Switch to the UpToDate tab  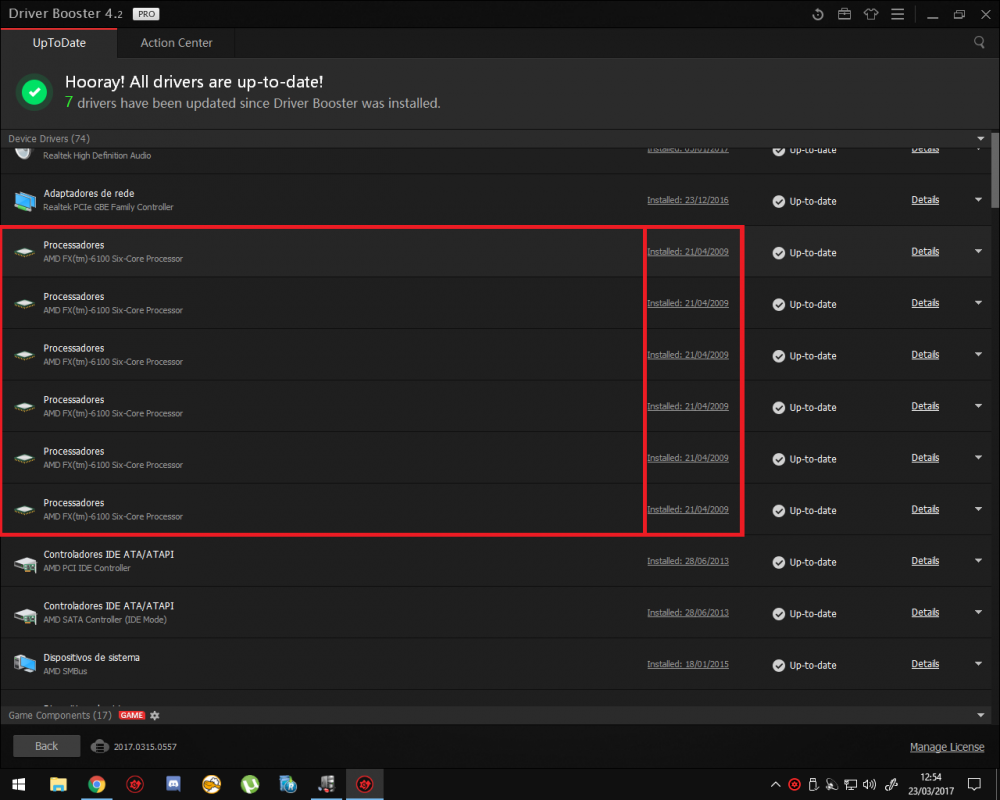tap(59, 43)
